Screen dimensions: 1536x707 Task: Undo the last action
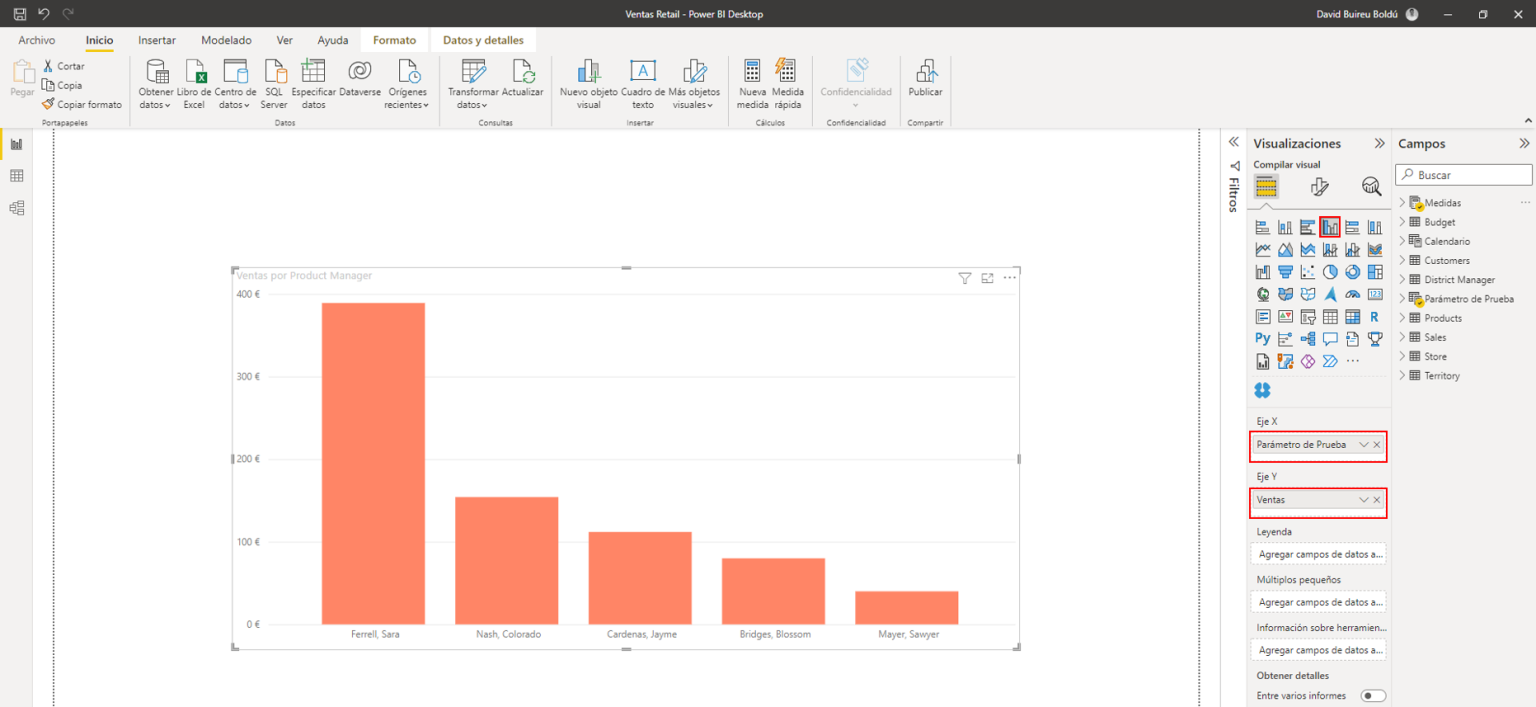click(44, 14)
